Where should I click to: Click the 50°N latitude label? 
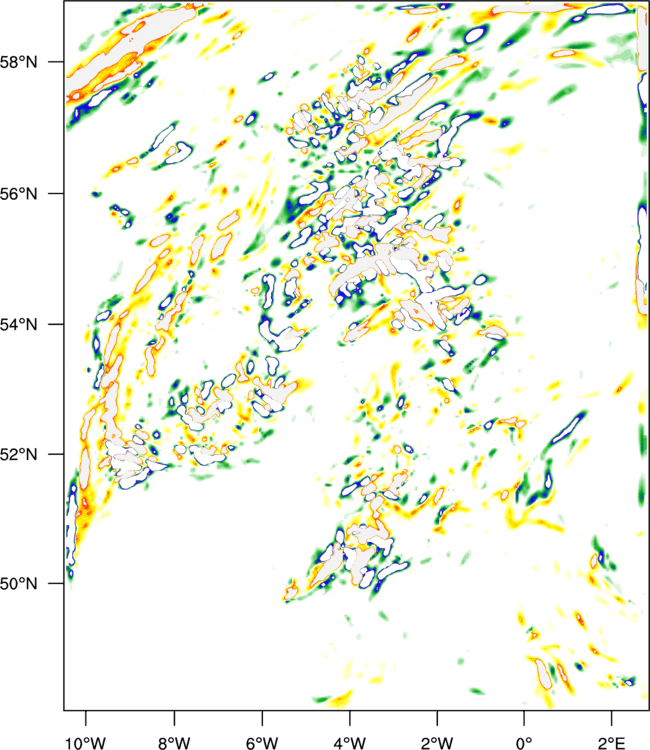18,584
